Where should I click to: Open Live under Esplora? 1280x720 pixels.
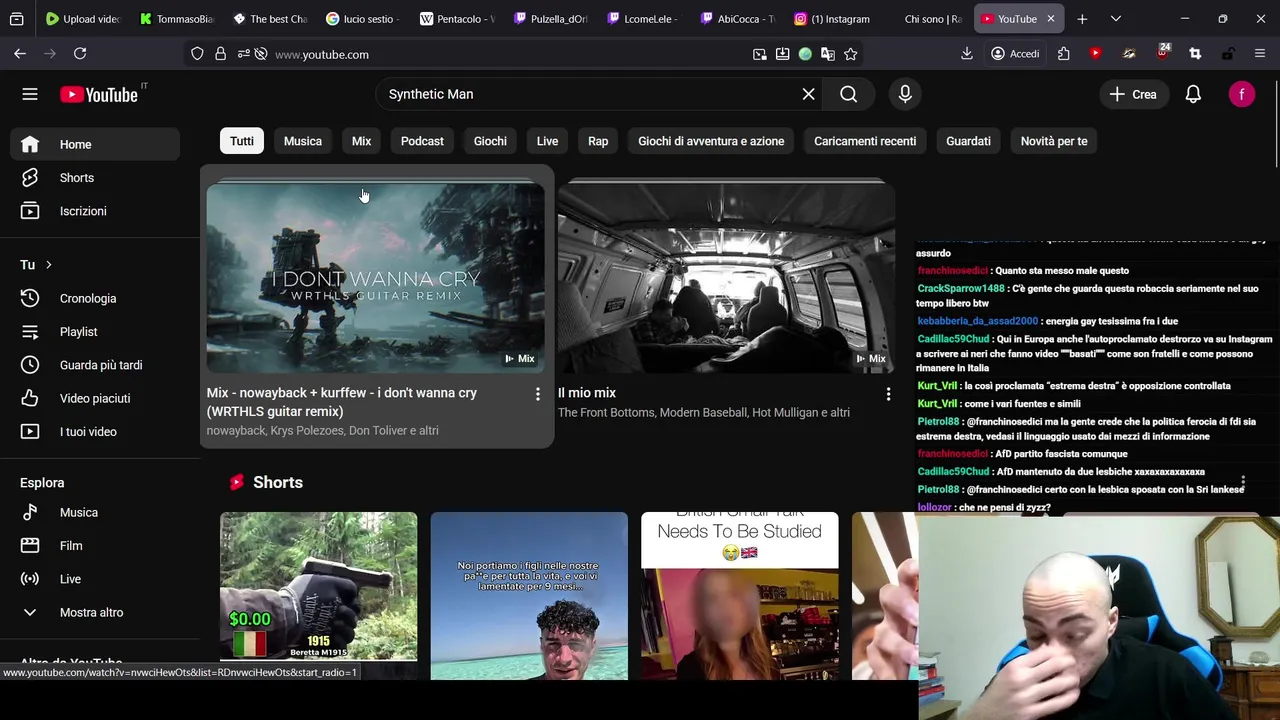(x=95, y=579)
